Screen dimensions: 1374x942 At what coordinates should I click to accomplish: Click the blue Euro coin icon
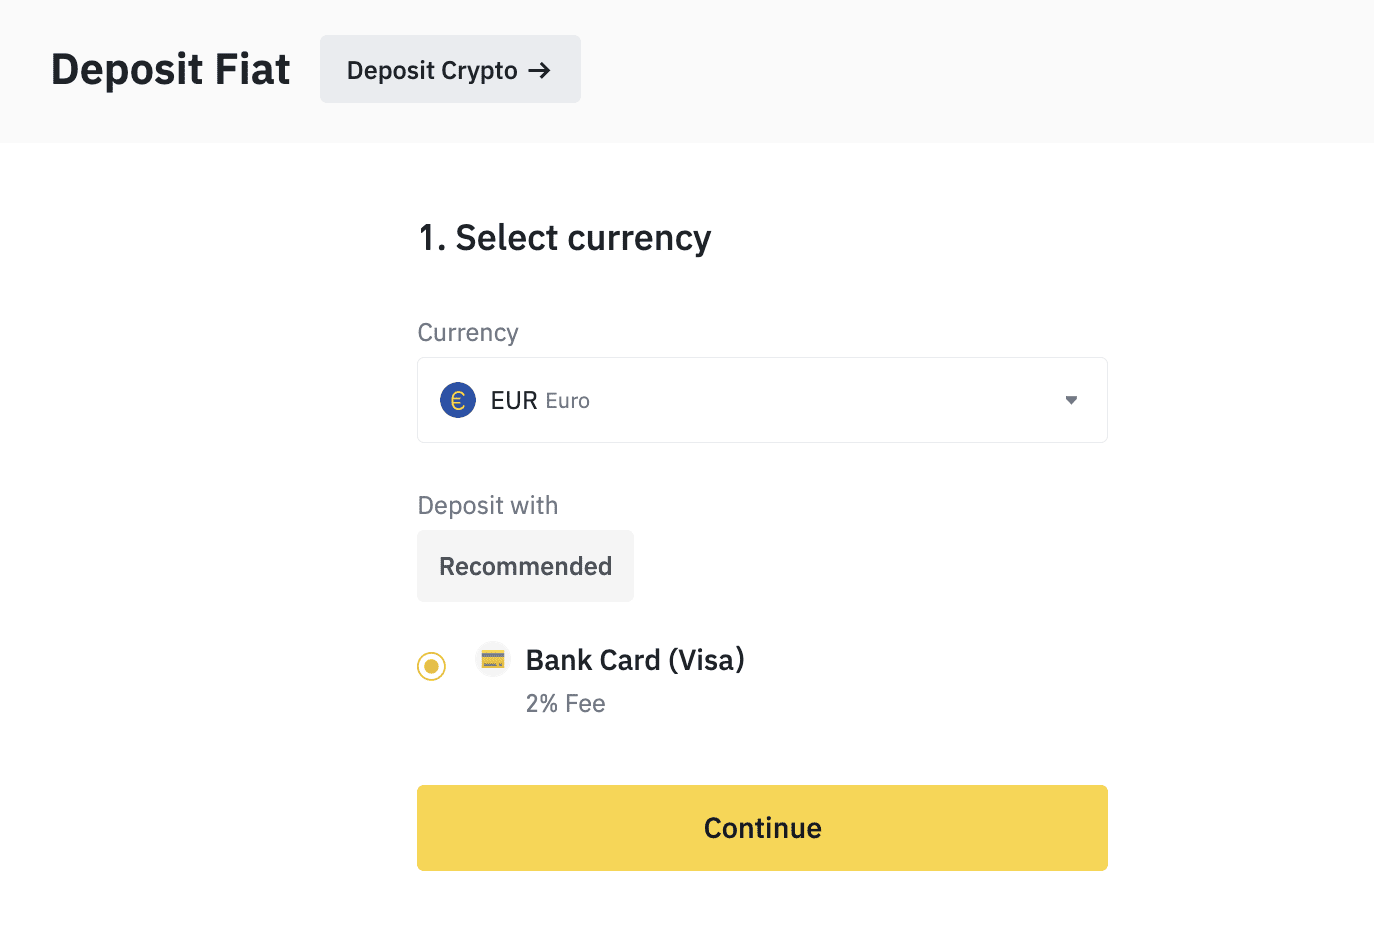pyautogui.click(x=458, y=400)
